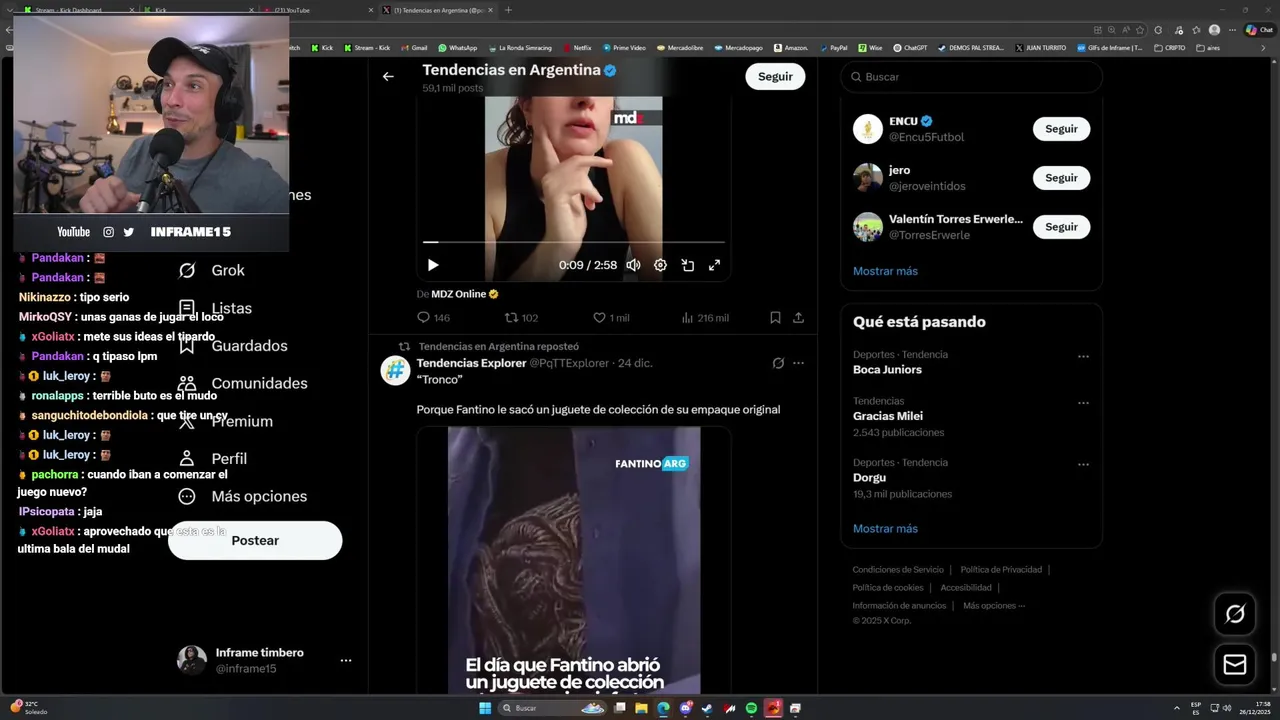Open the CRIPTO bookmarks folder
The width and height of the screenshot is (1280, 720).
click(1170, 47)
